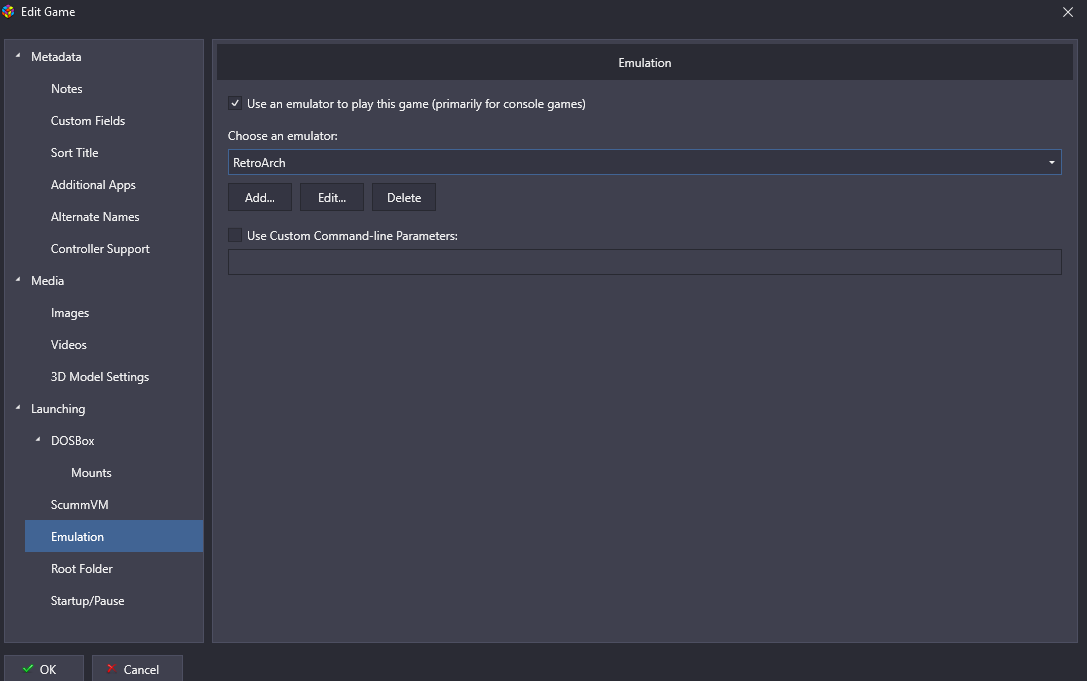Confirm changes with the OK button
The height and width of the screenshot is (681, 1087).
(44, 669)
